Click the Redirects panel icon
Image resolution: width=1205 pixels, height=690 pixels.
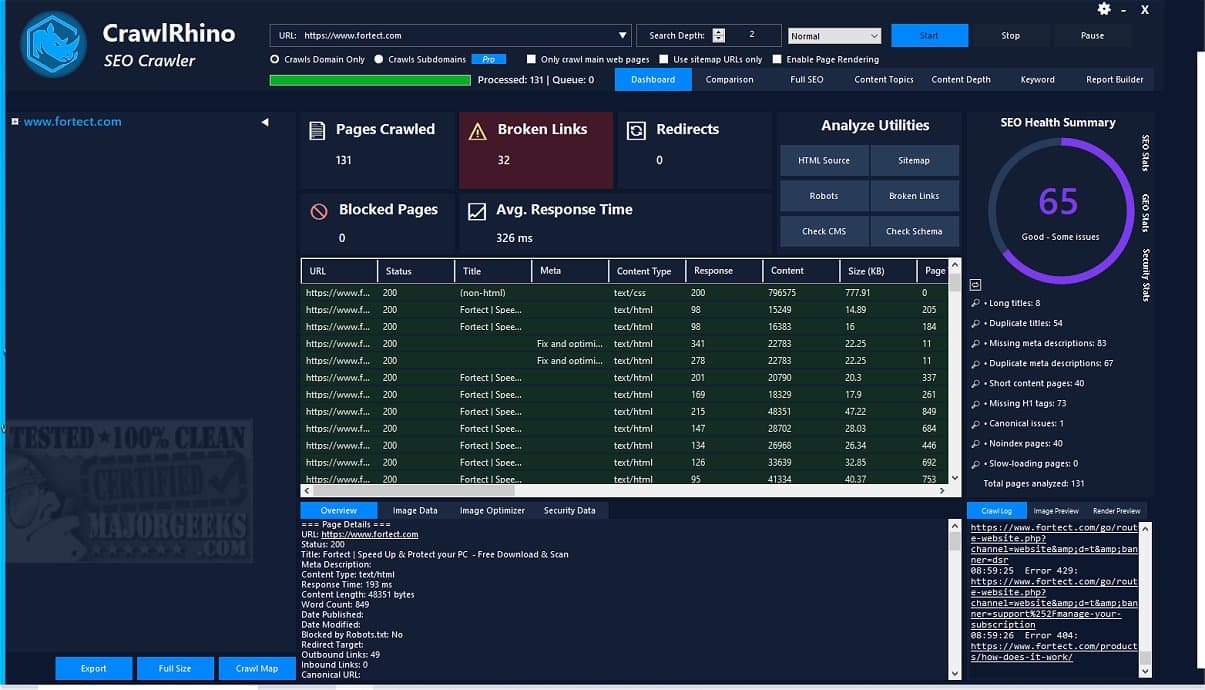(x=634, y=131)
